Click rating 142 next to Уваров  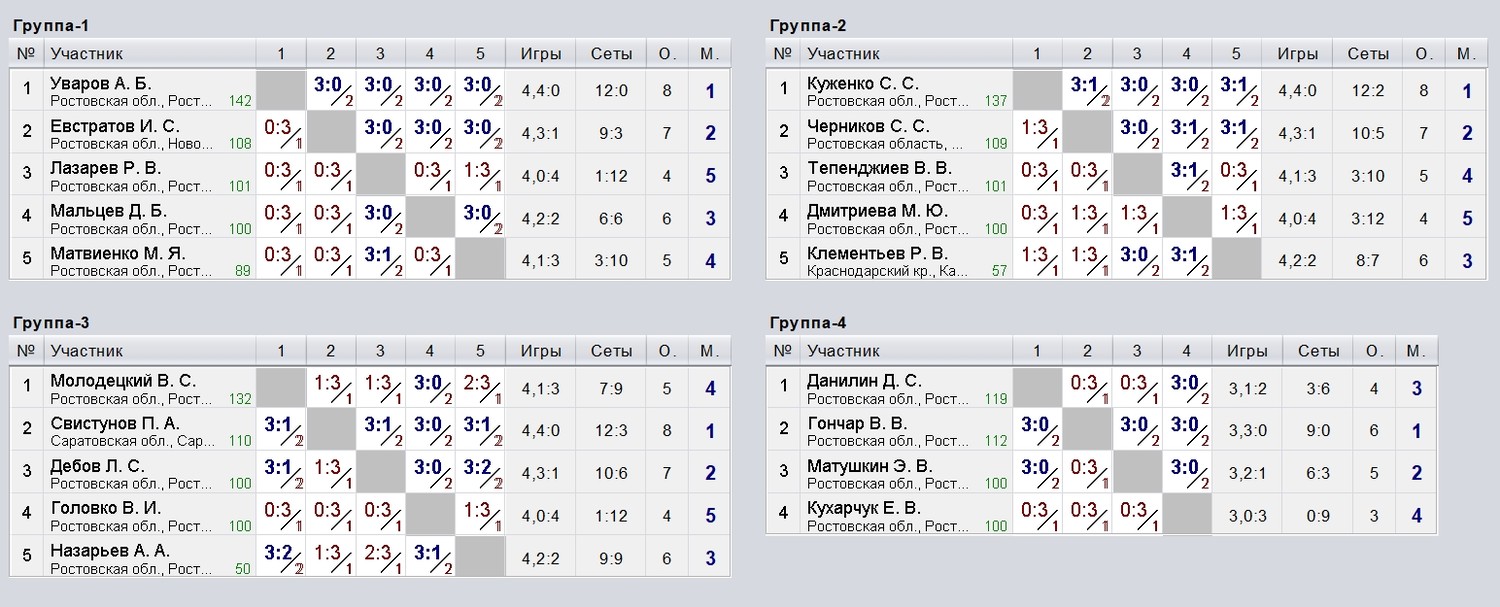[x=240, y=101]
